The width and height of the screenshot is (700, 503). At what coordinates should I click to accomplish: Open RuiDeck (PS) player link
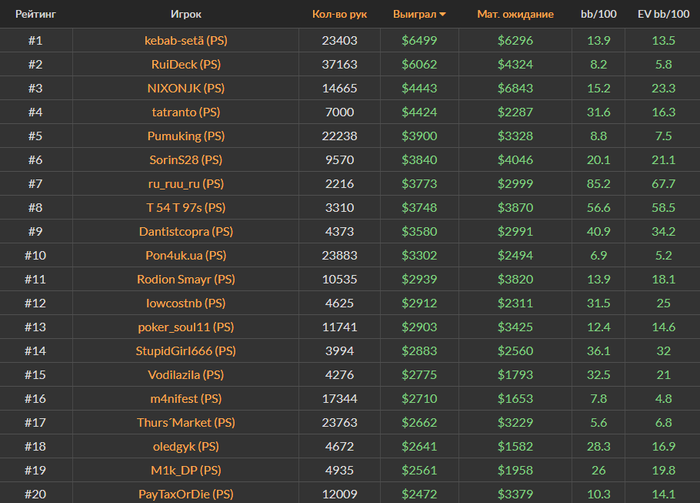(x=186, y=64)
